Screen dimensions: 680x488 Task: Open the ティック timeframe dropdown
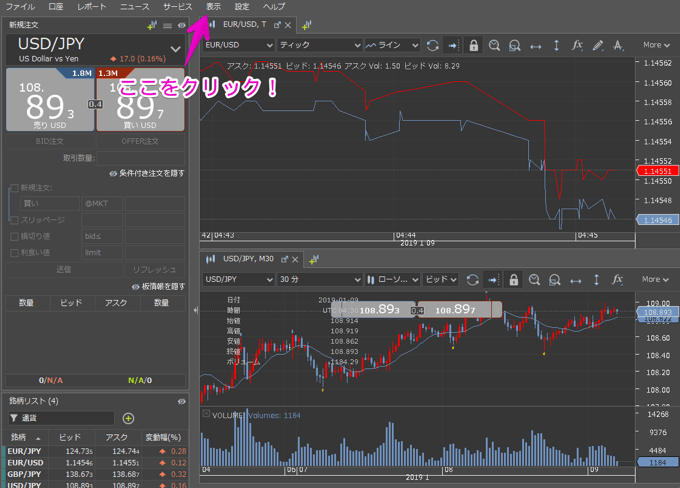click(x=319, y=45)
